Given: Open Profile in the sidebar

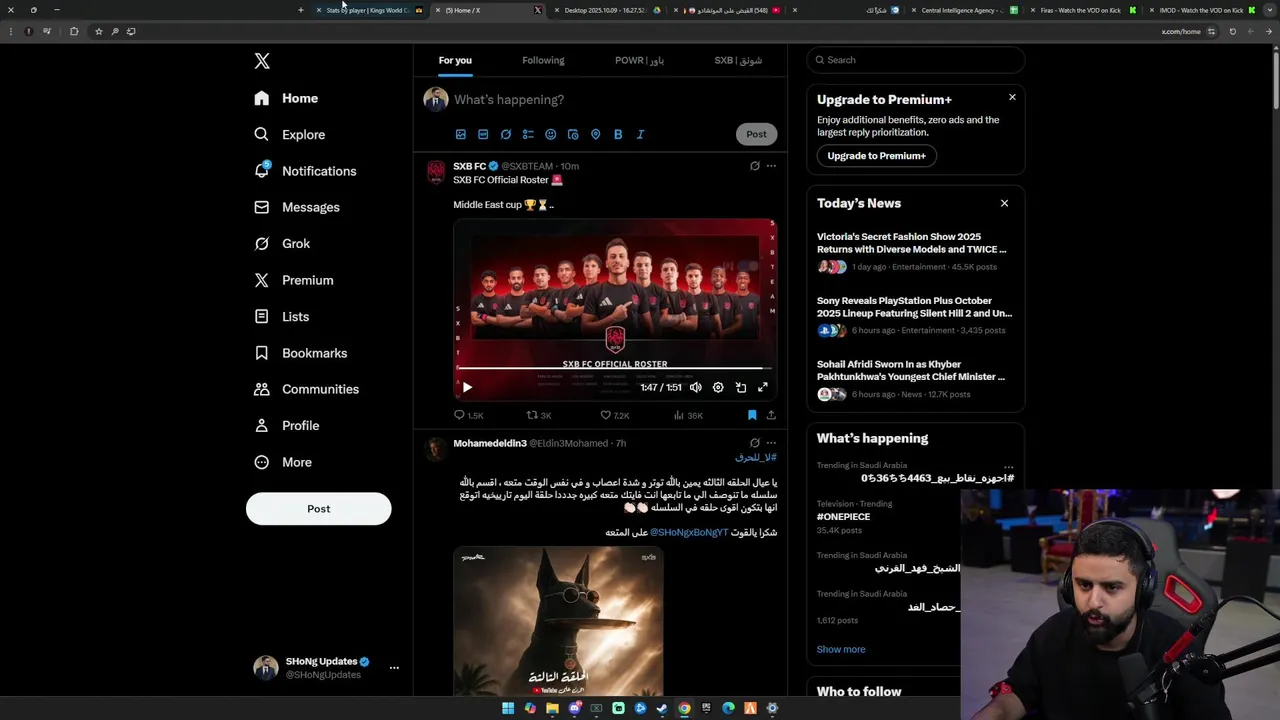Looking at the screenshot, I should (x=287, y=426).
